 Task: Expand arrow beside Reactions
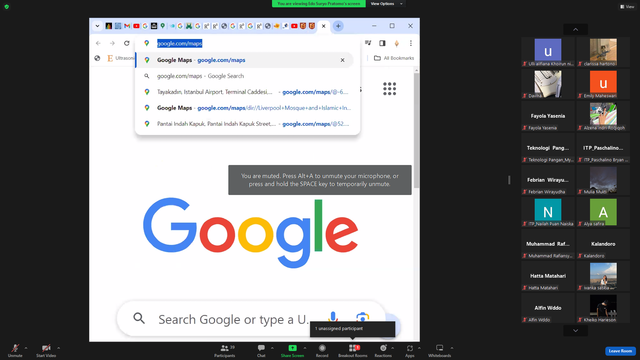click(x=393, y=348)
